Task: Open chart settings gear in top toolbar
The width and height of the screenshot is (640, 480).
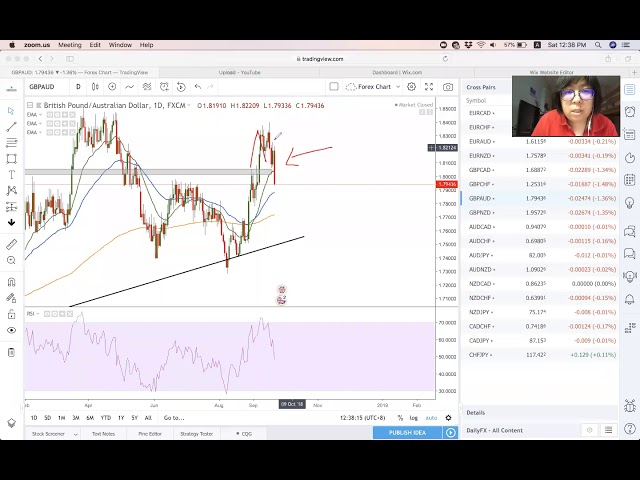Action: pos(411,87)
